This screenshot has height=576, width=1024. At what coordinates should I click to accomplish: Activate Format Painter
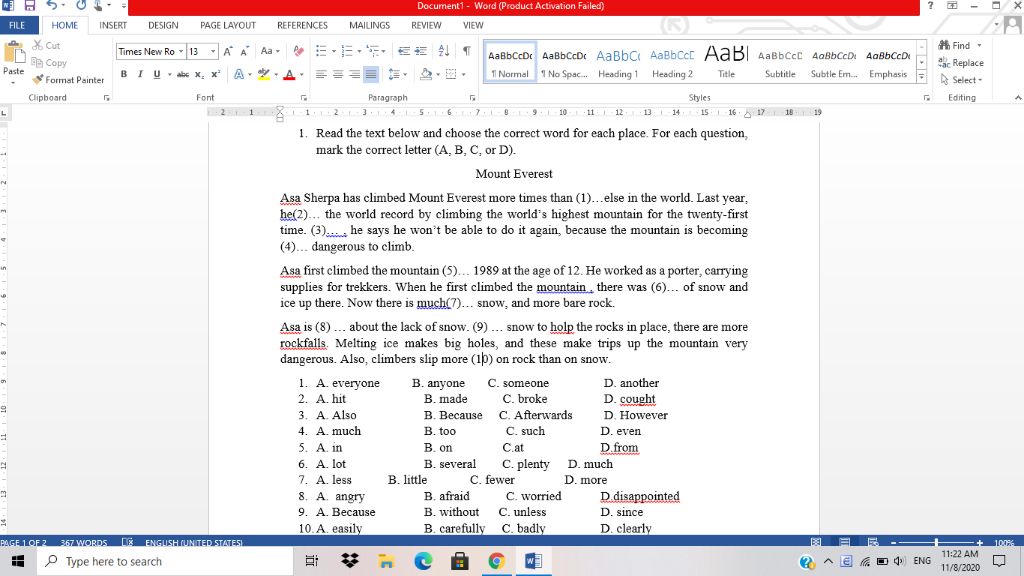pyautogui.click(x=69, y=80)
